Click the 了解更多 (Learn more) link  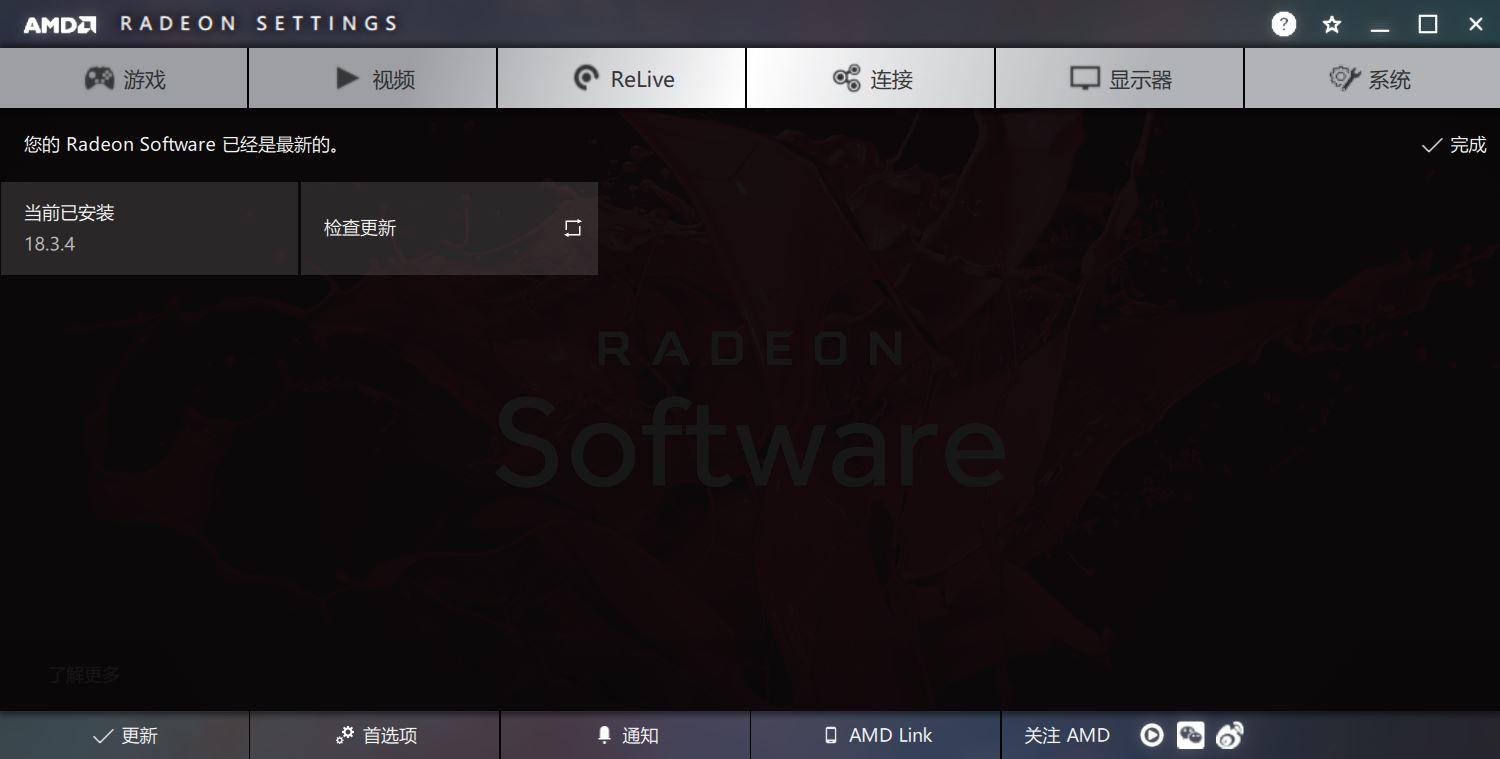[84, 675]
